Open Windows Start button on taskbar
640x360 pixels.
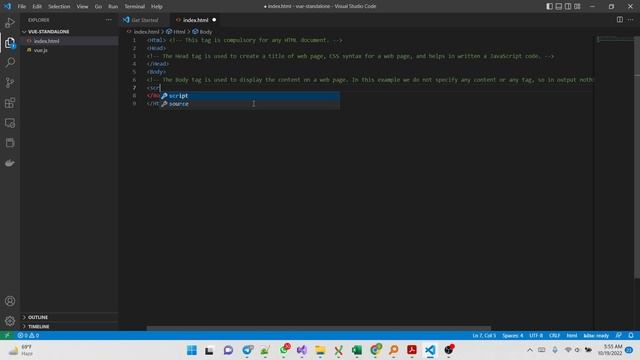pos(191,350)
